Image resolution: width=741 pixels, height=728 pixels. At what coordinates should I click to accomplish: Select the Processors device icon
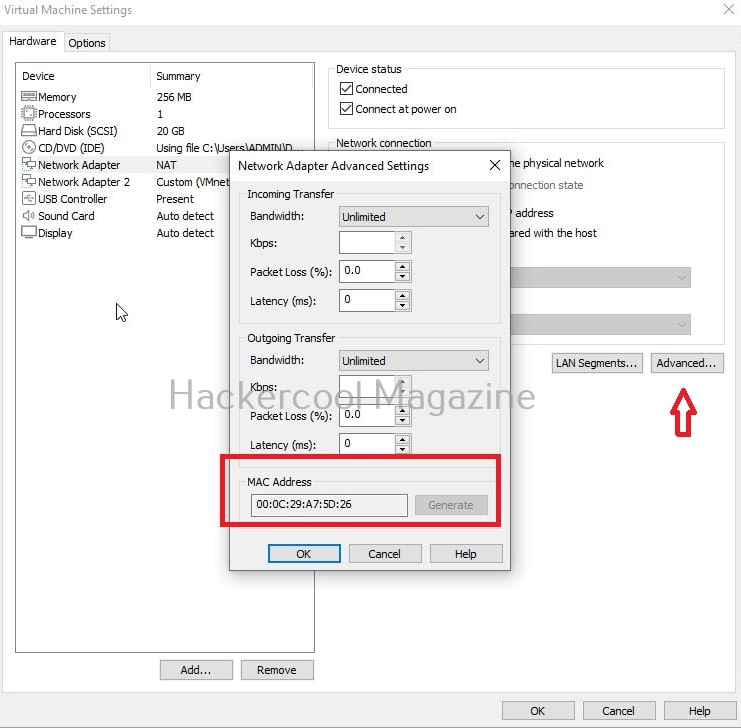click(28, 114)
